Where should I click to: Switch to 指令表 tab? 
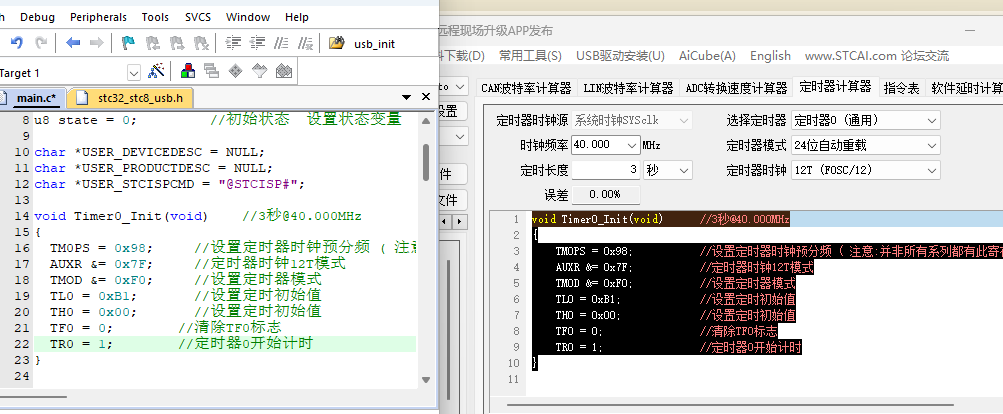pyautogui.click(x=901, y=88)
